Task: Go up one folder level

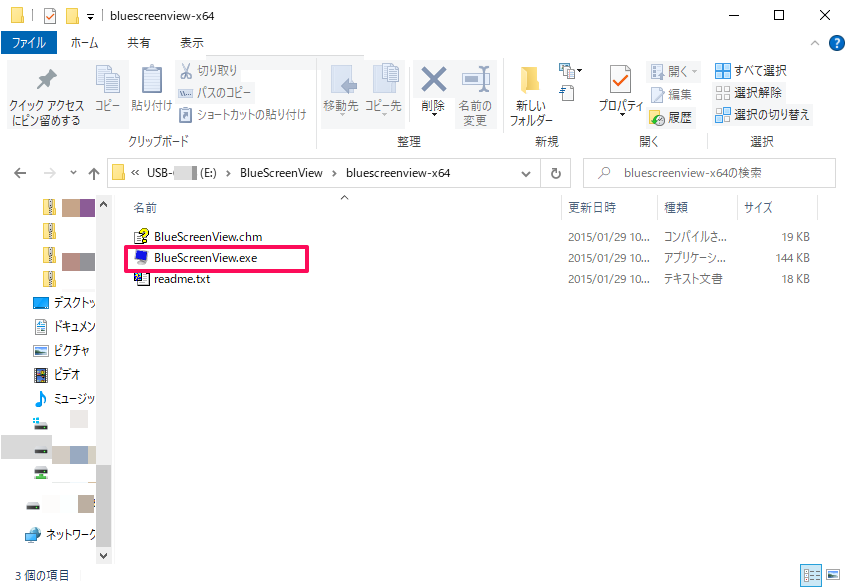Action: pyautogui.click(x=94, y=173)
